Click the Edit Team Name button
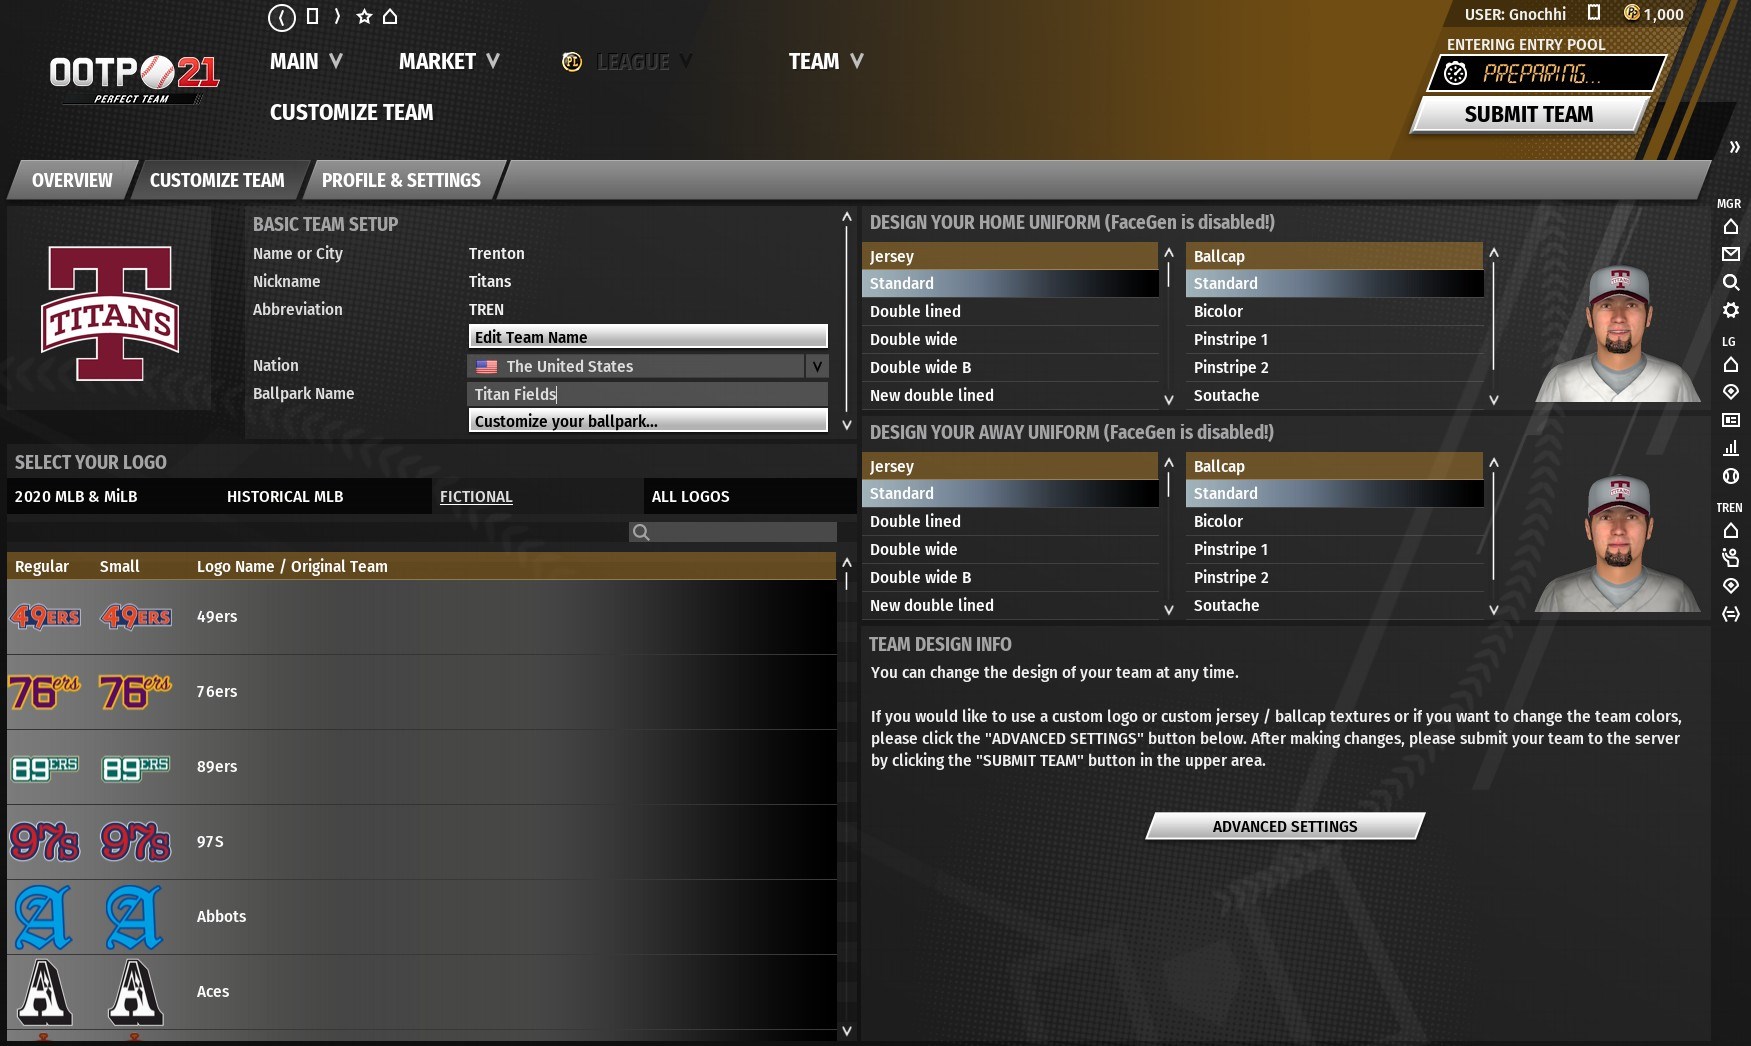 pos(648,337)
